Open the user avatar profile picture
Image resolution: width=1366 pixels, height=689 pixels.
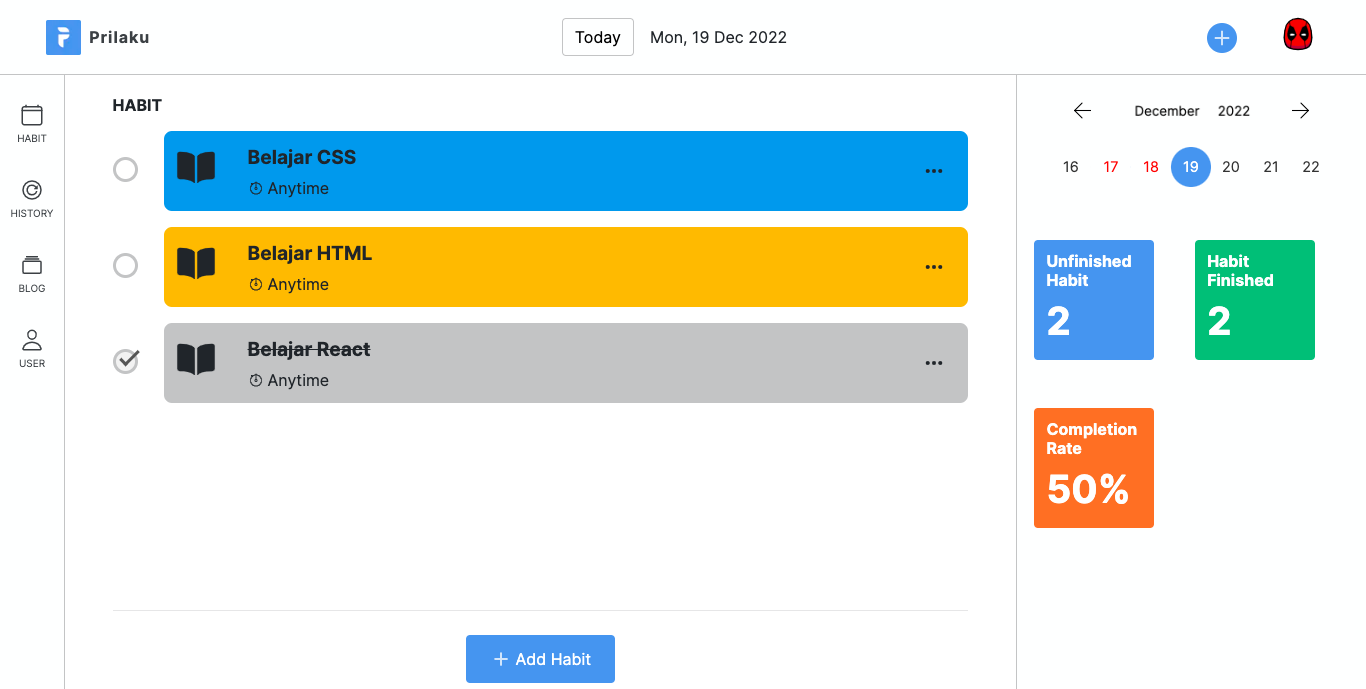click(1298, 36)
